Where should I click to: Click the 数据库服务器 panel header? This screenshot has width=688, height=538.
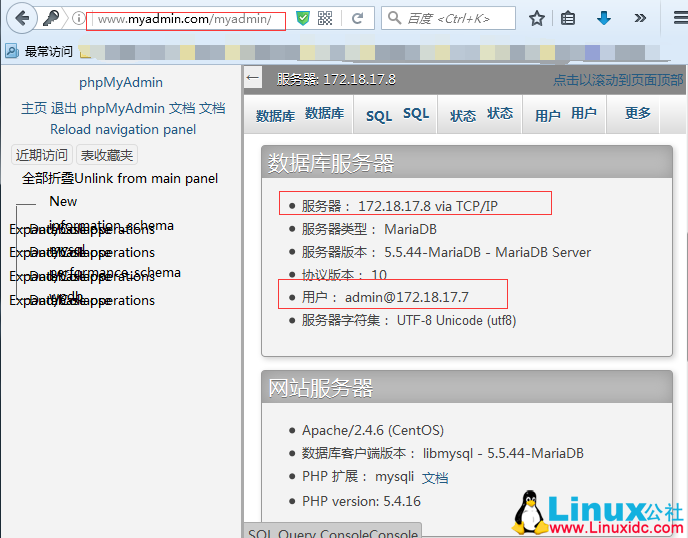467,162
